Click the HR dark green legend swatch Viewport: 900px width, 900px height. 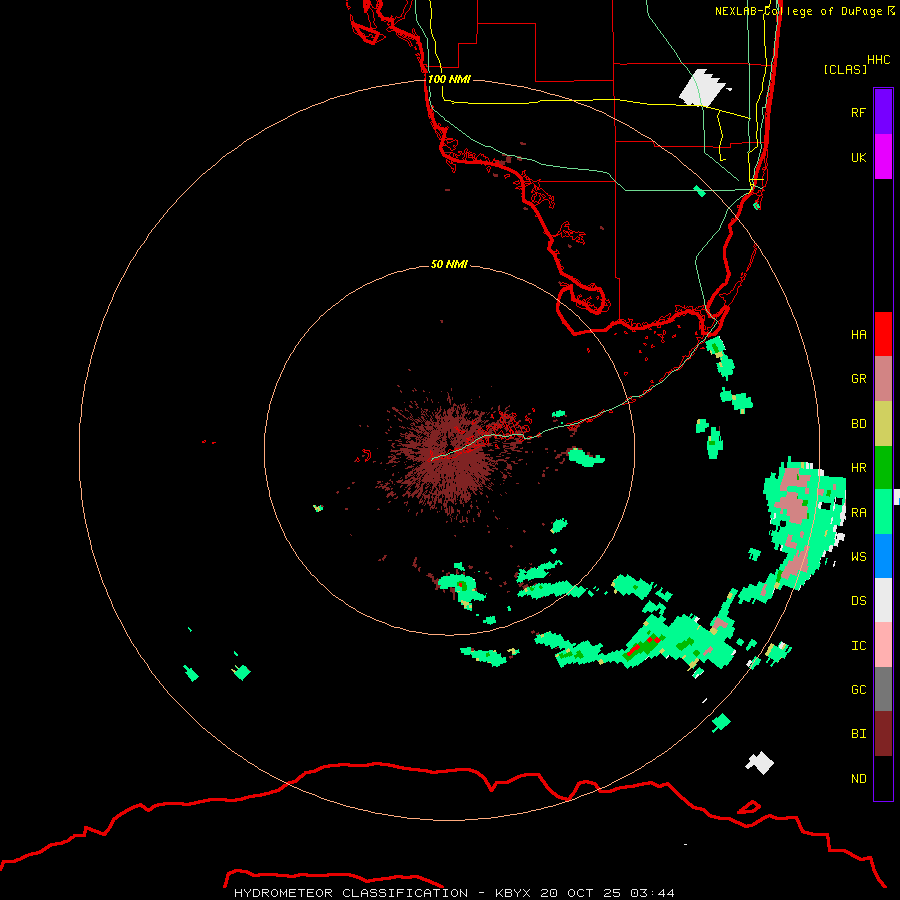[x=883, y=468]
